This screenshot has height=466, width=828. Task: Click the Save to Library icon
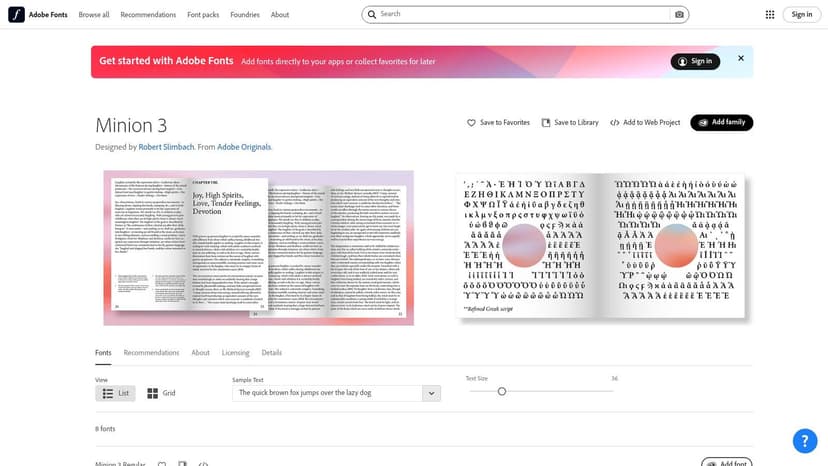tap(546, 123)
